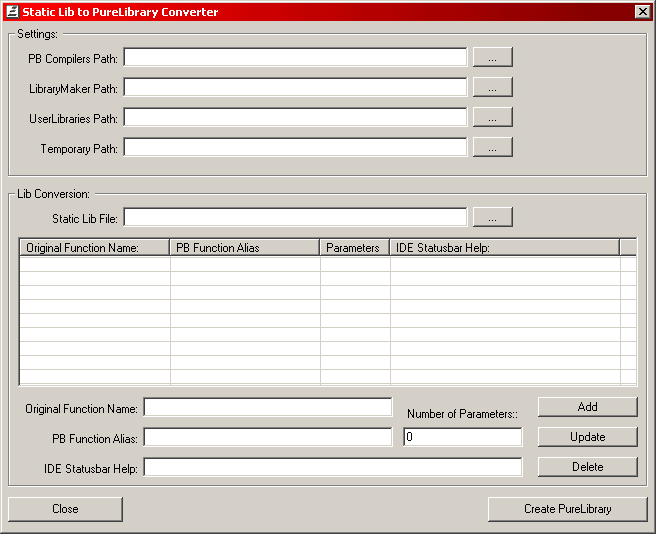Click the Static Lib File field
This screenshot has width=656, height=534.
[295, 217]
